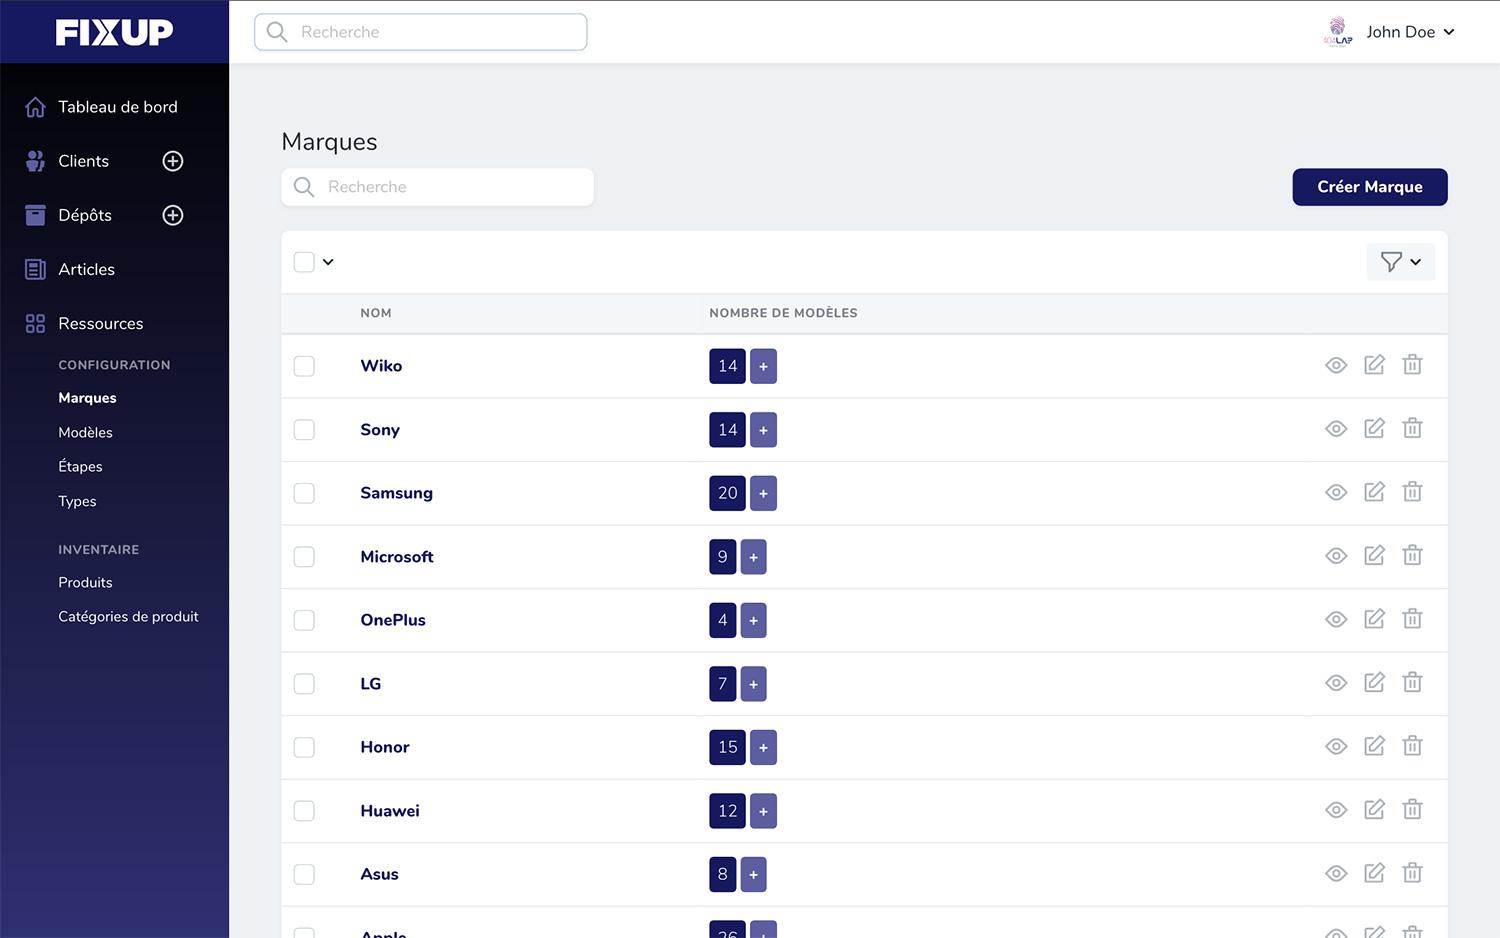Expand the bulk selection chevron
The width and height of the screenshot is (1500, 938).
coord(328,262)
